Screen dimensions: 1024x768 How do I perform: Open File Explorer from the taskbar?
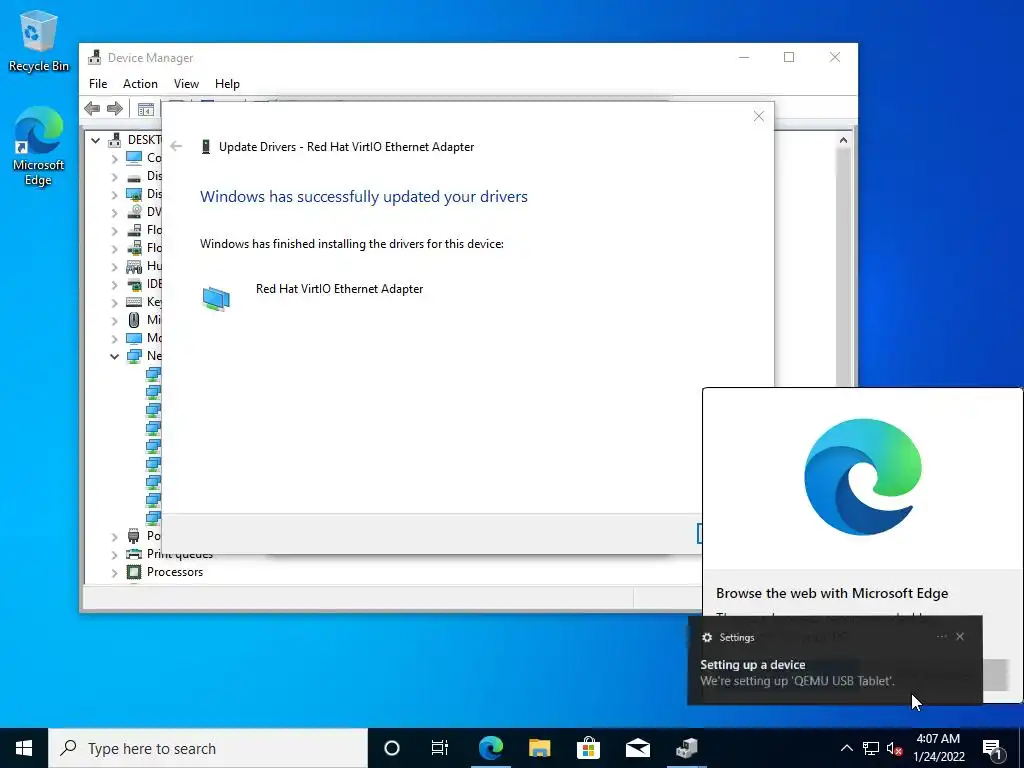pyautogui.click(x=539, y=748)
